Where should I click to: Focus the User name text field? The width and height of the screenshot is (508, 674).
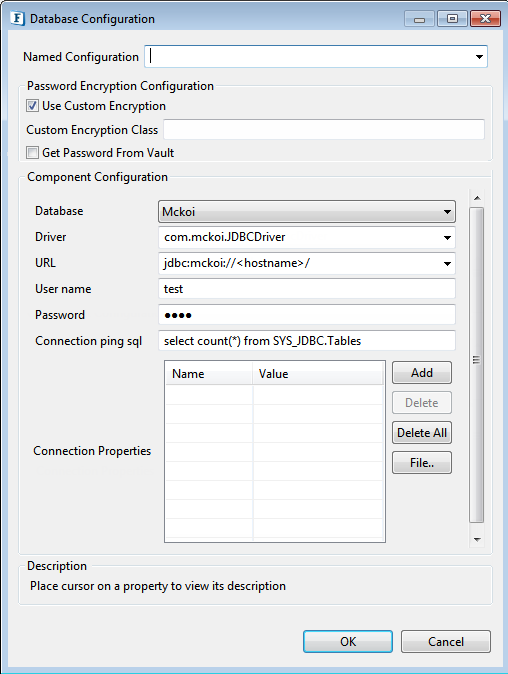306,289
